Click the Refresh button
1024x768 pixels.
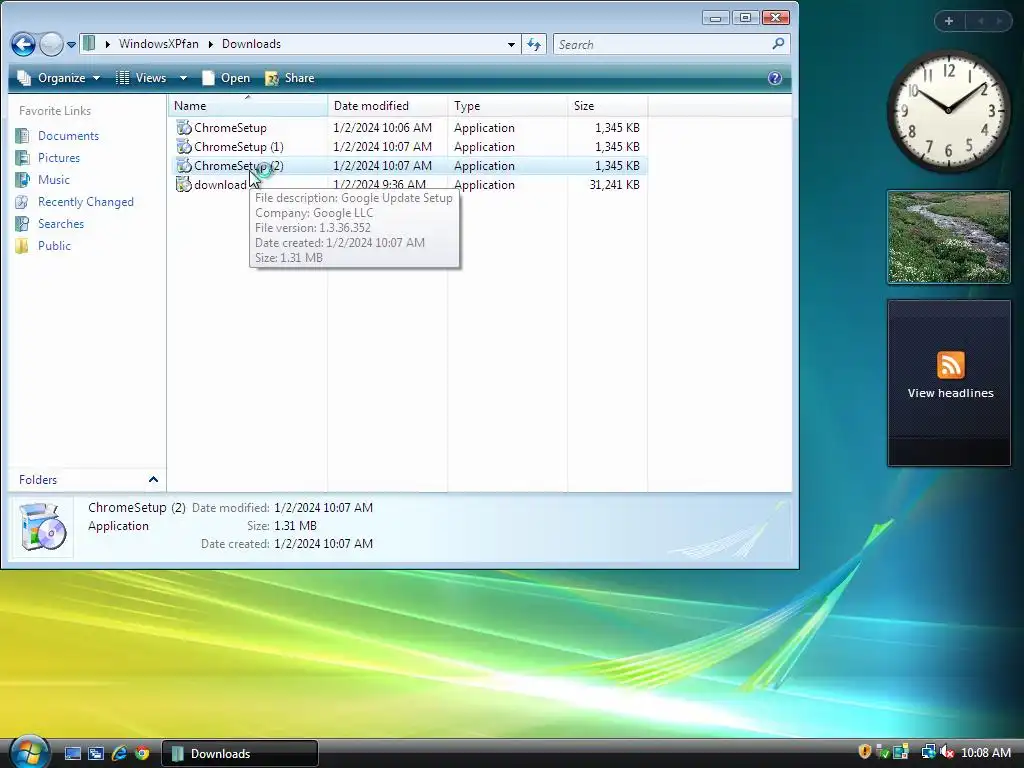pos(534,44)
